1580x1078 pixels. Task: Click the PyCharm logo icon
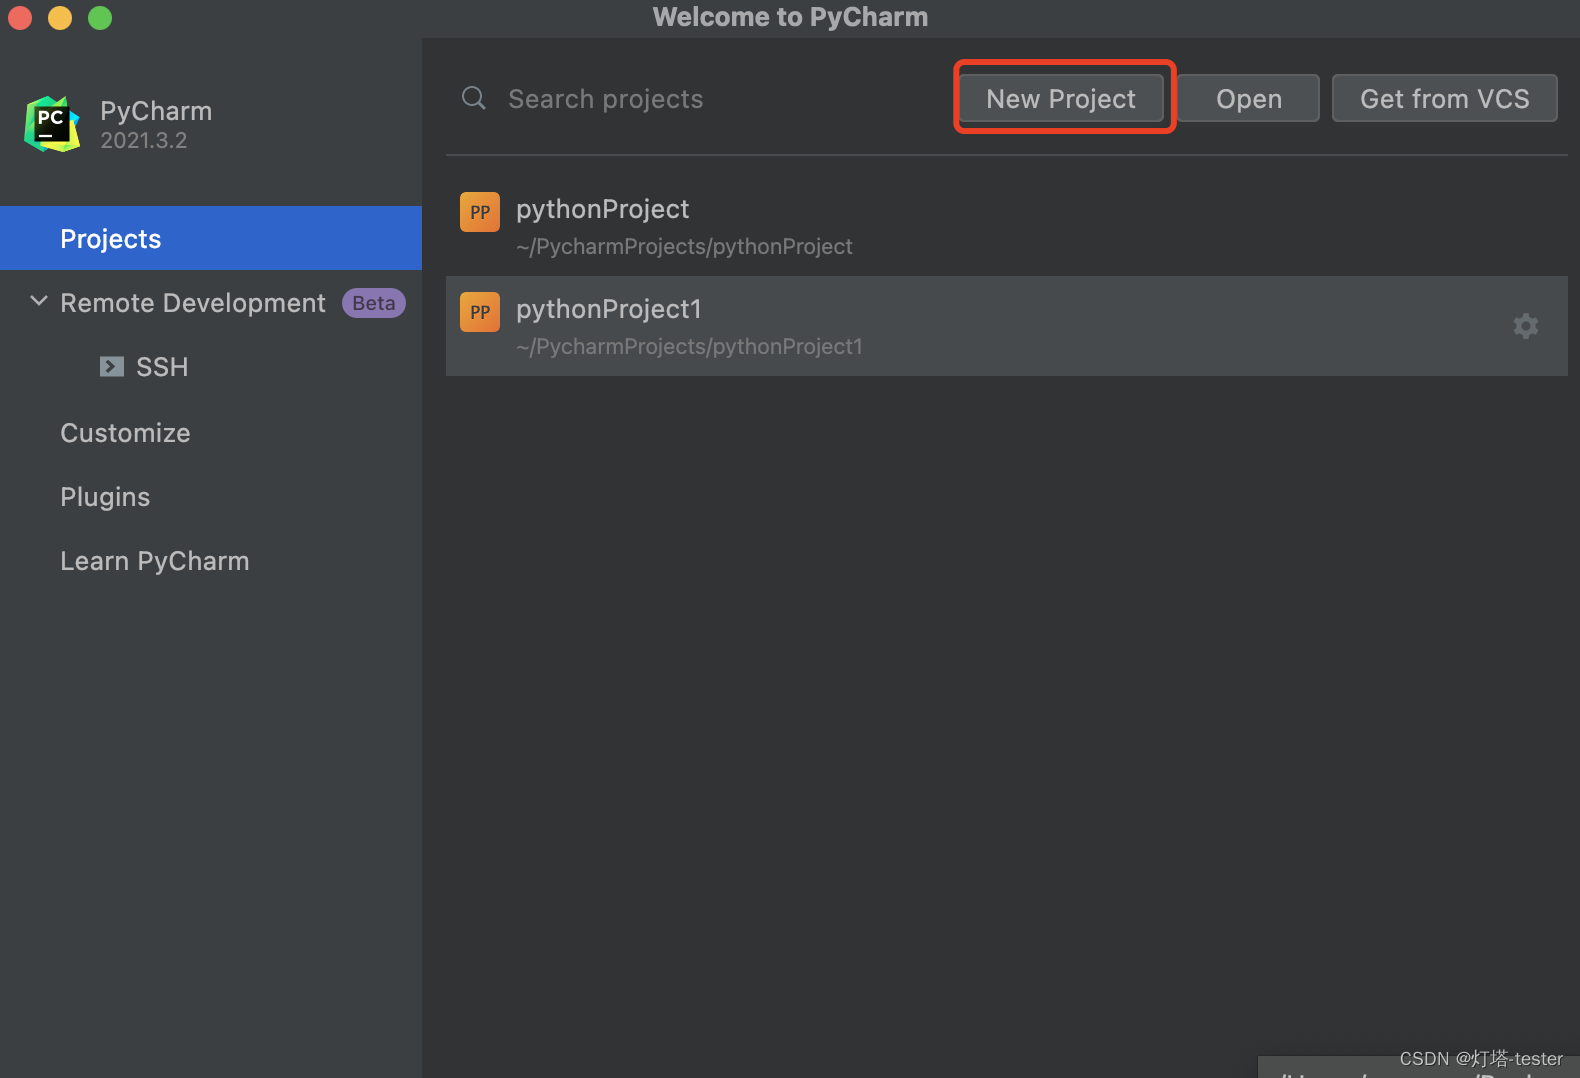coord(52,124)
